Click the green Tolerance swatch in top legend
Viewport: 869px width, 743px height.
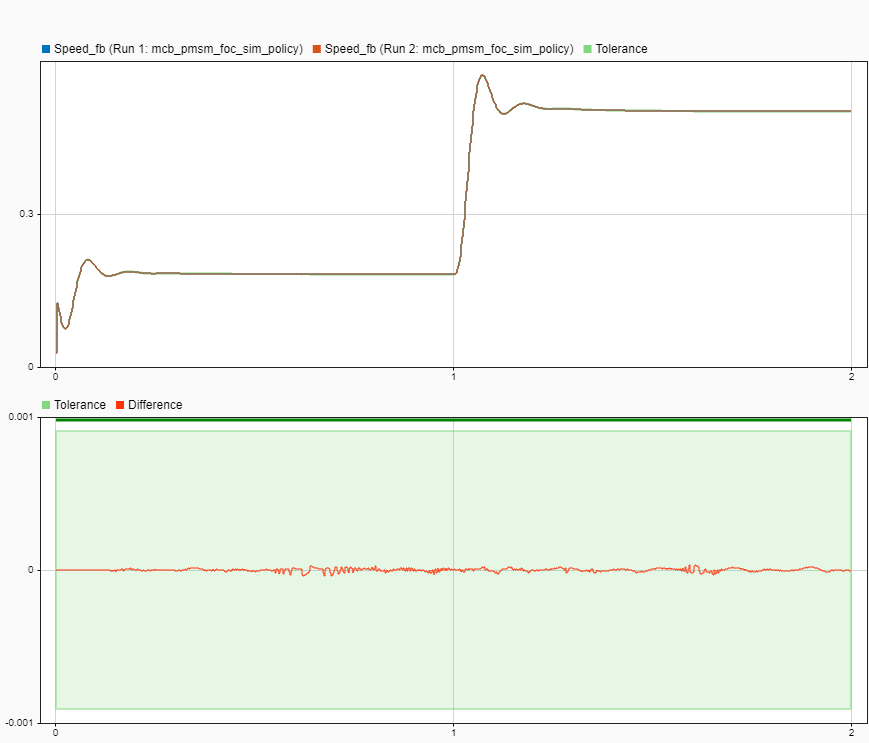click(590, 48)
